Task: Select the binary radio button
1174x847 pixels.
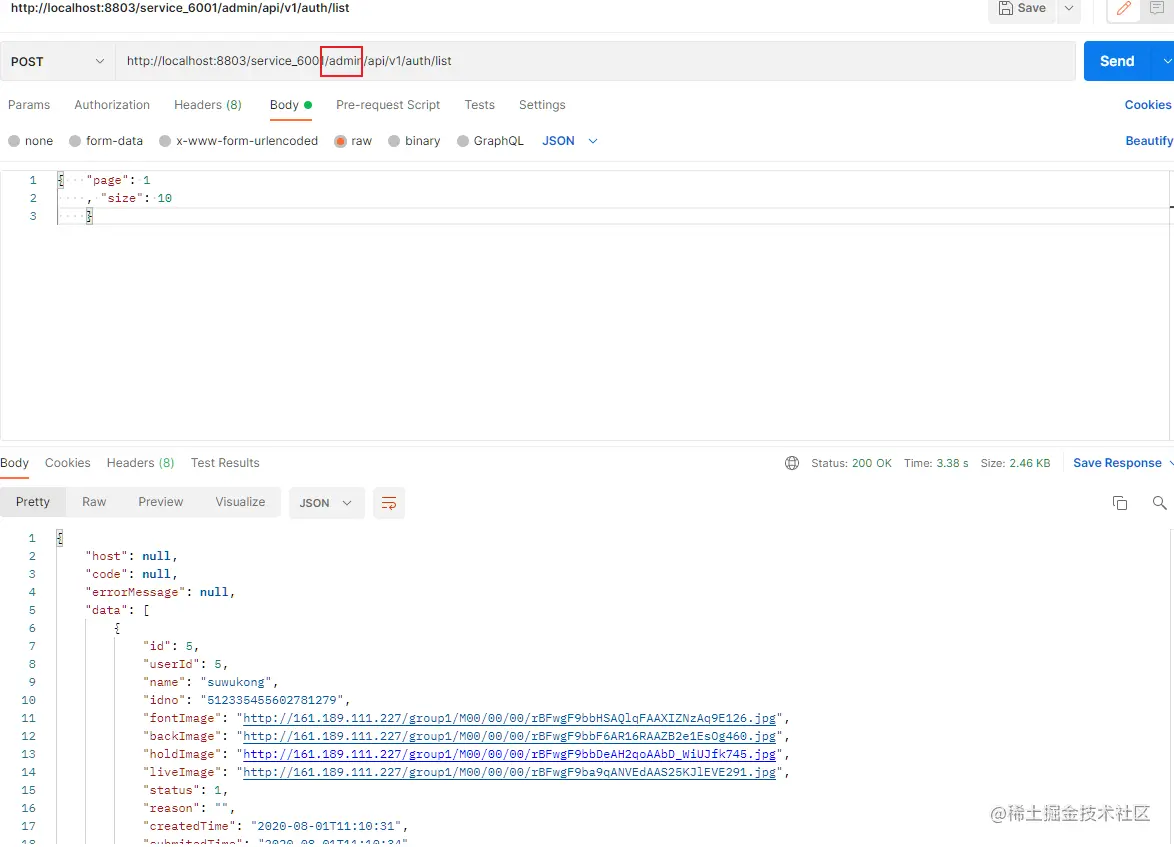Action: coord(394,141)
